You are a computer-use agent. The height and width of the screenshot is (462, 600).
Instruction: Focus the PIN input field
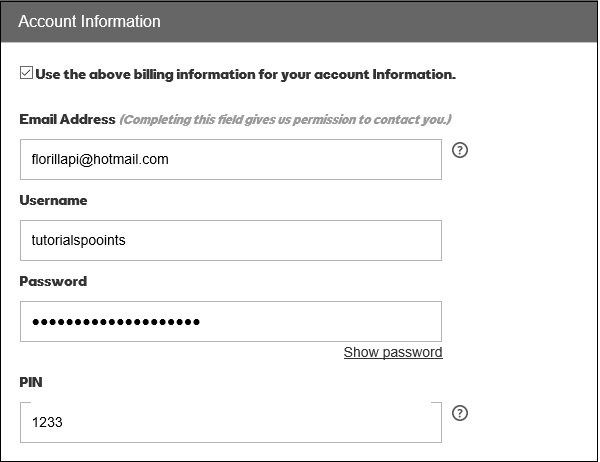coord(230,422)
